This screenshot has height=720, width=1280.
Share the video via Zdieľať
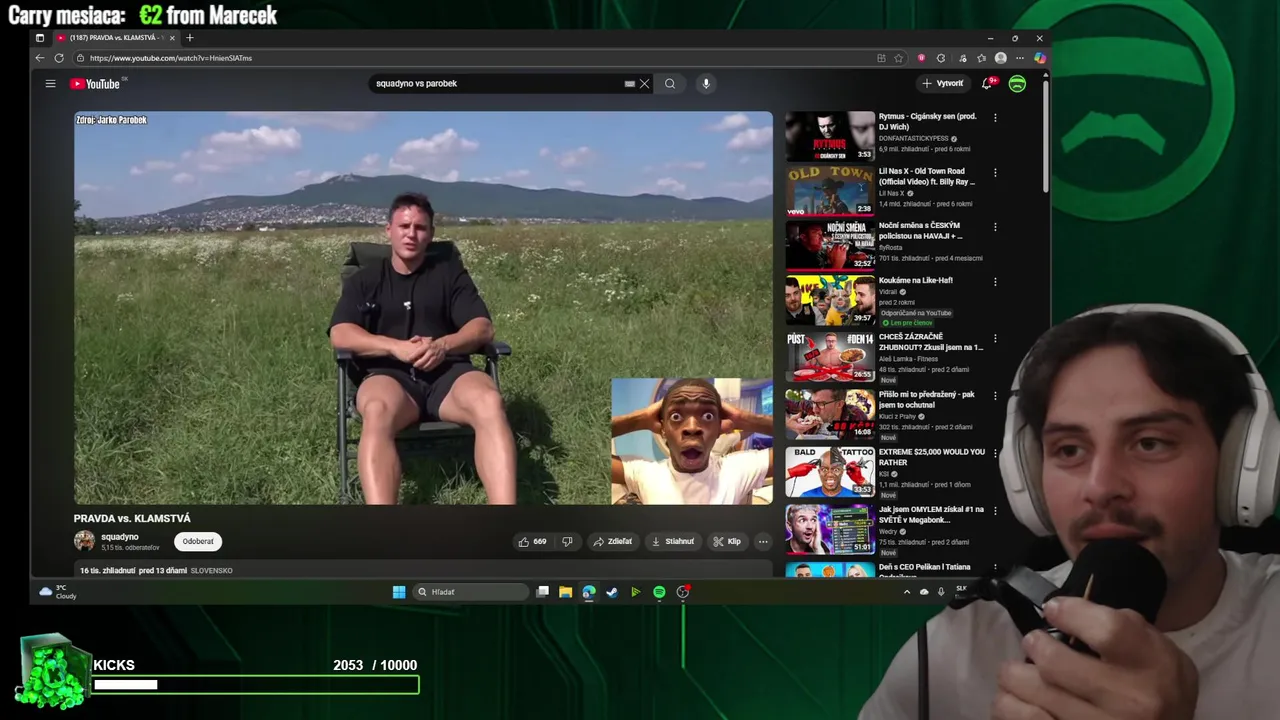coord(613,542)
